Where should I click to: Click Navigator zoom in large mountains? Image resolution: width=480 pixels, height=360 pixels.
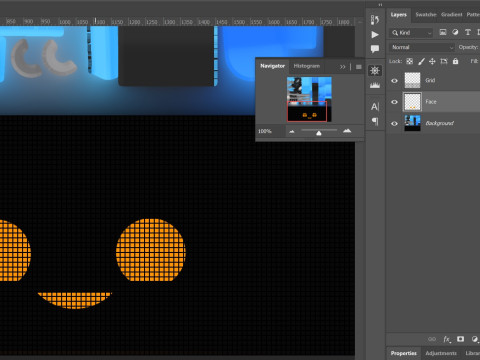(x=347, y=131)
